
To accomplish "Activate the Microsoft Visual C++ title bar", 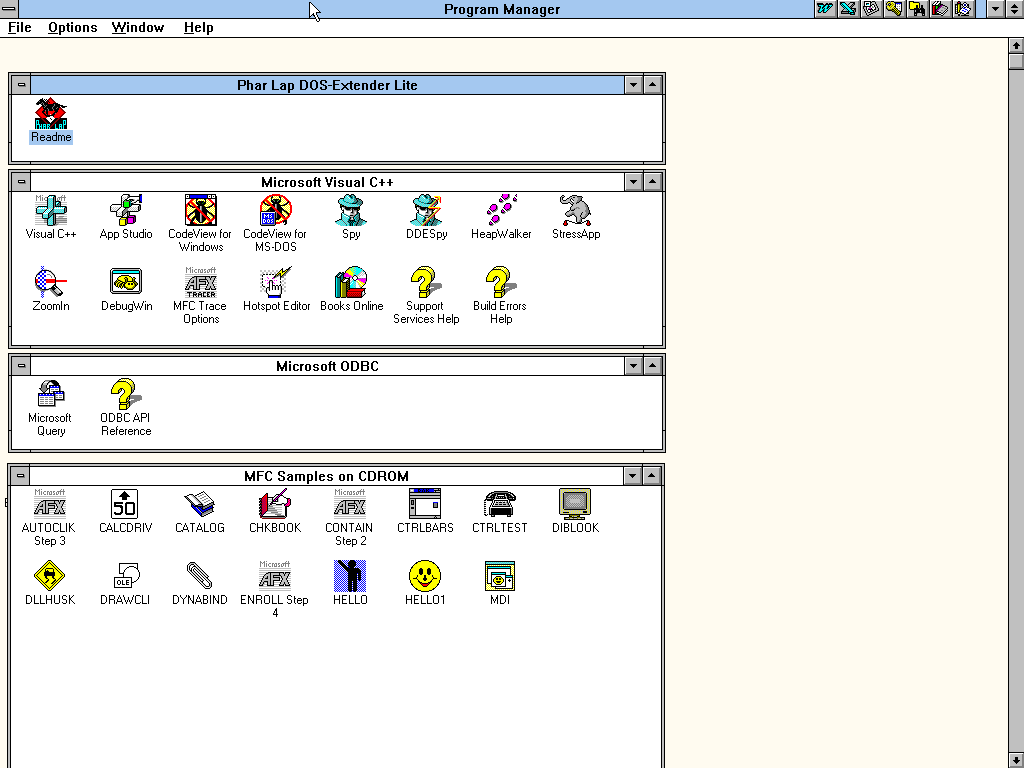I will [327, 182].
